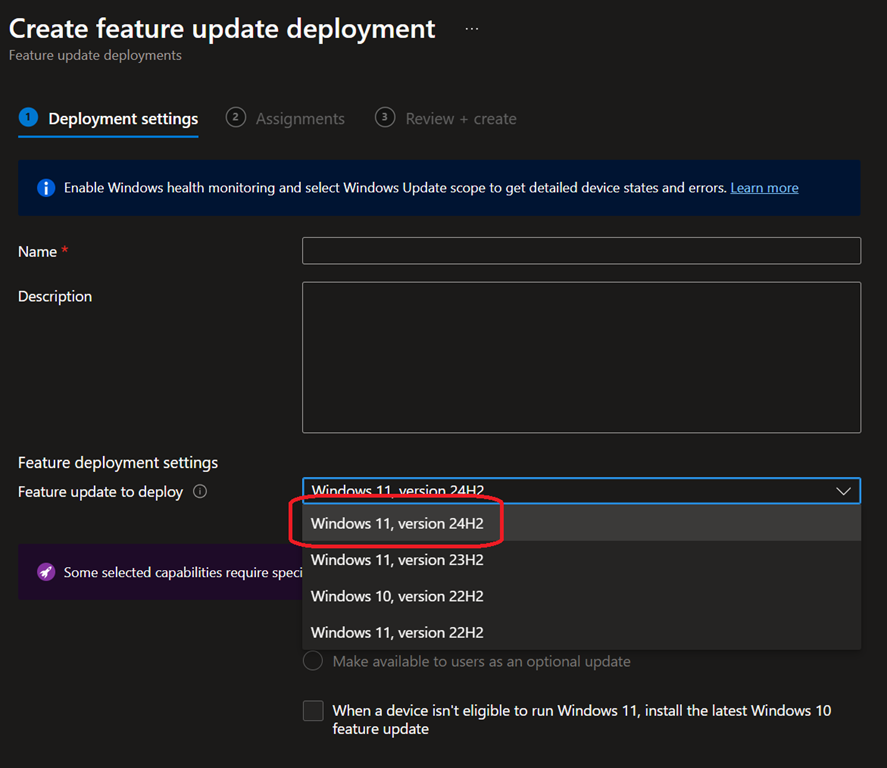Click the step 1 circle icon
Image resolution: width=887 pixels, height=768 pixels.
pos(28,118)
